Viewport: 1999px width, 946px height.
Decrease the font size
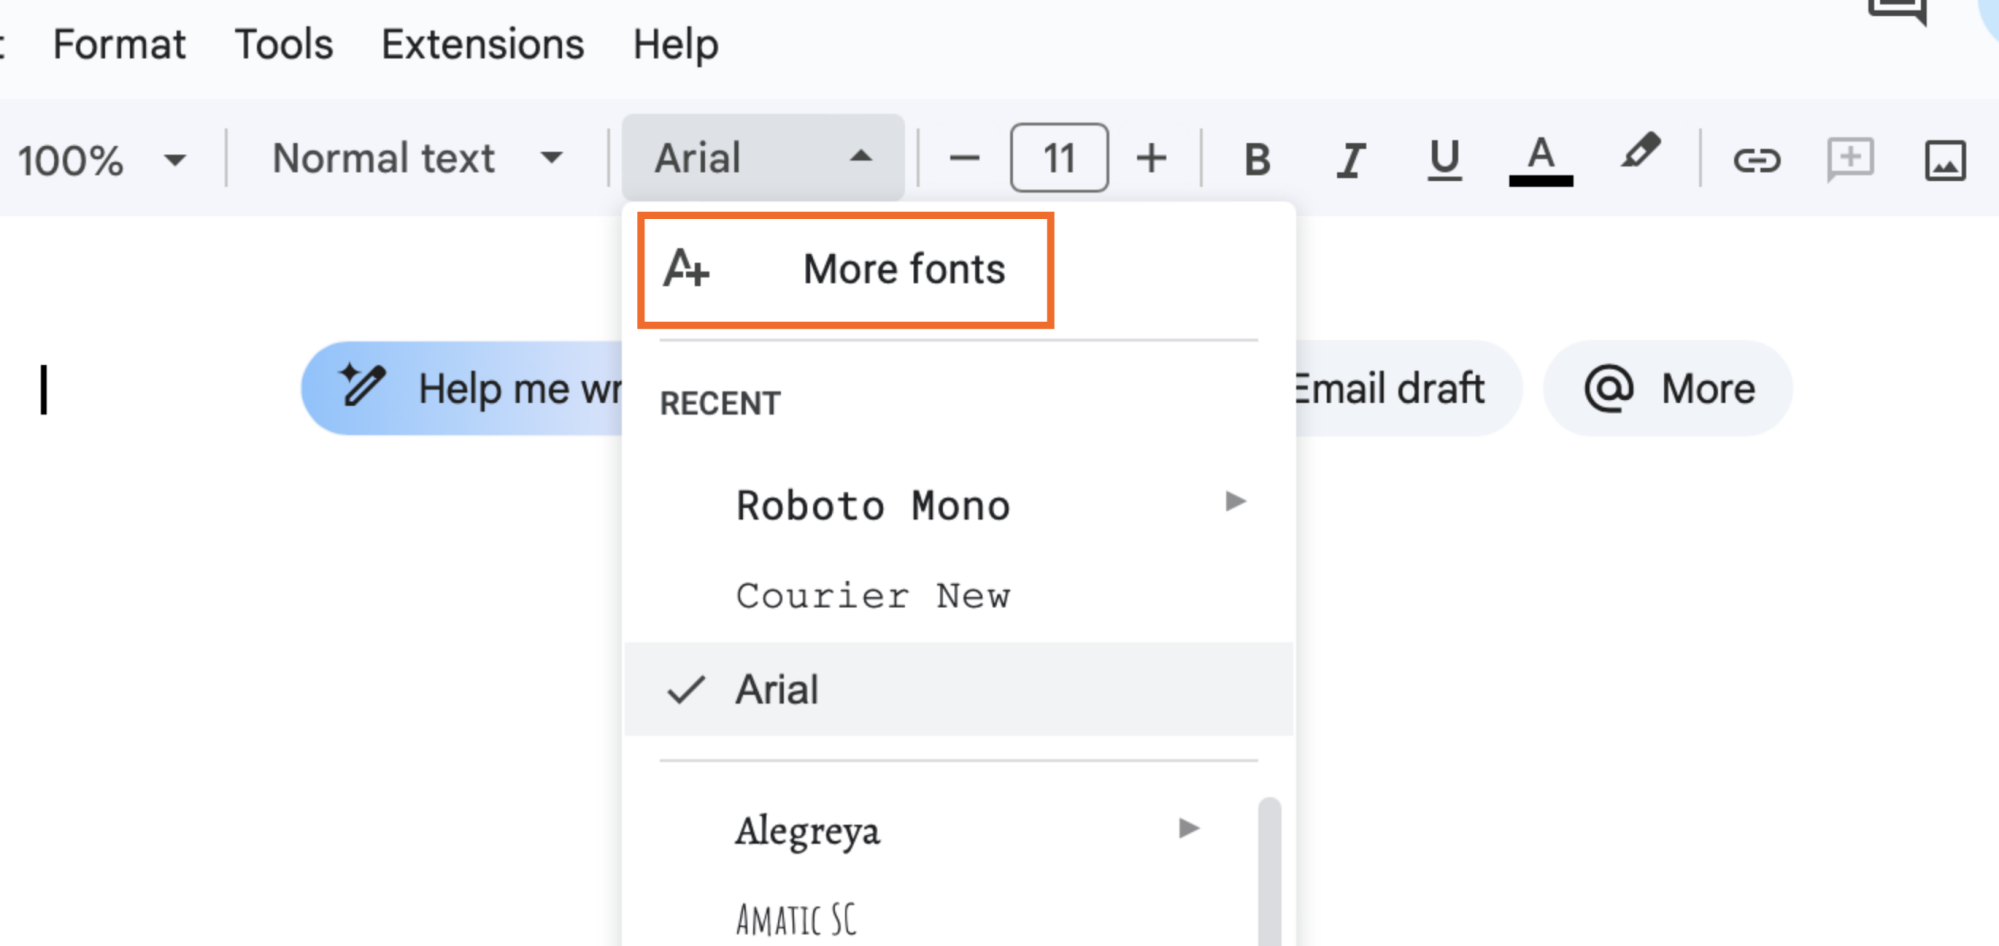tap(963, 157)
